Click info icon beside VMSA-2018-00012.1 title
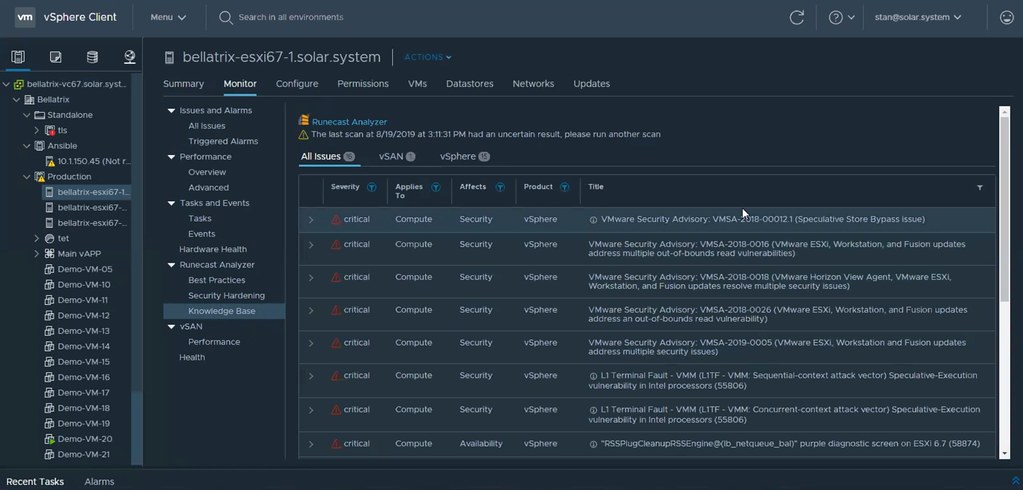 tap(593, 220)
